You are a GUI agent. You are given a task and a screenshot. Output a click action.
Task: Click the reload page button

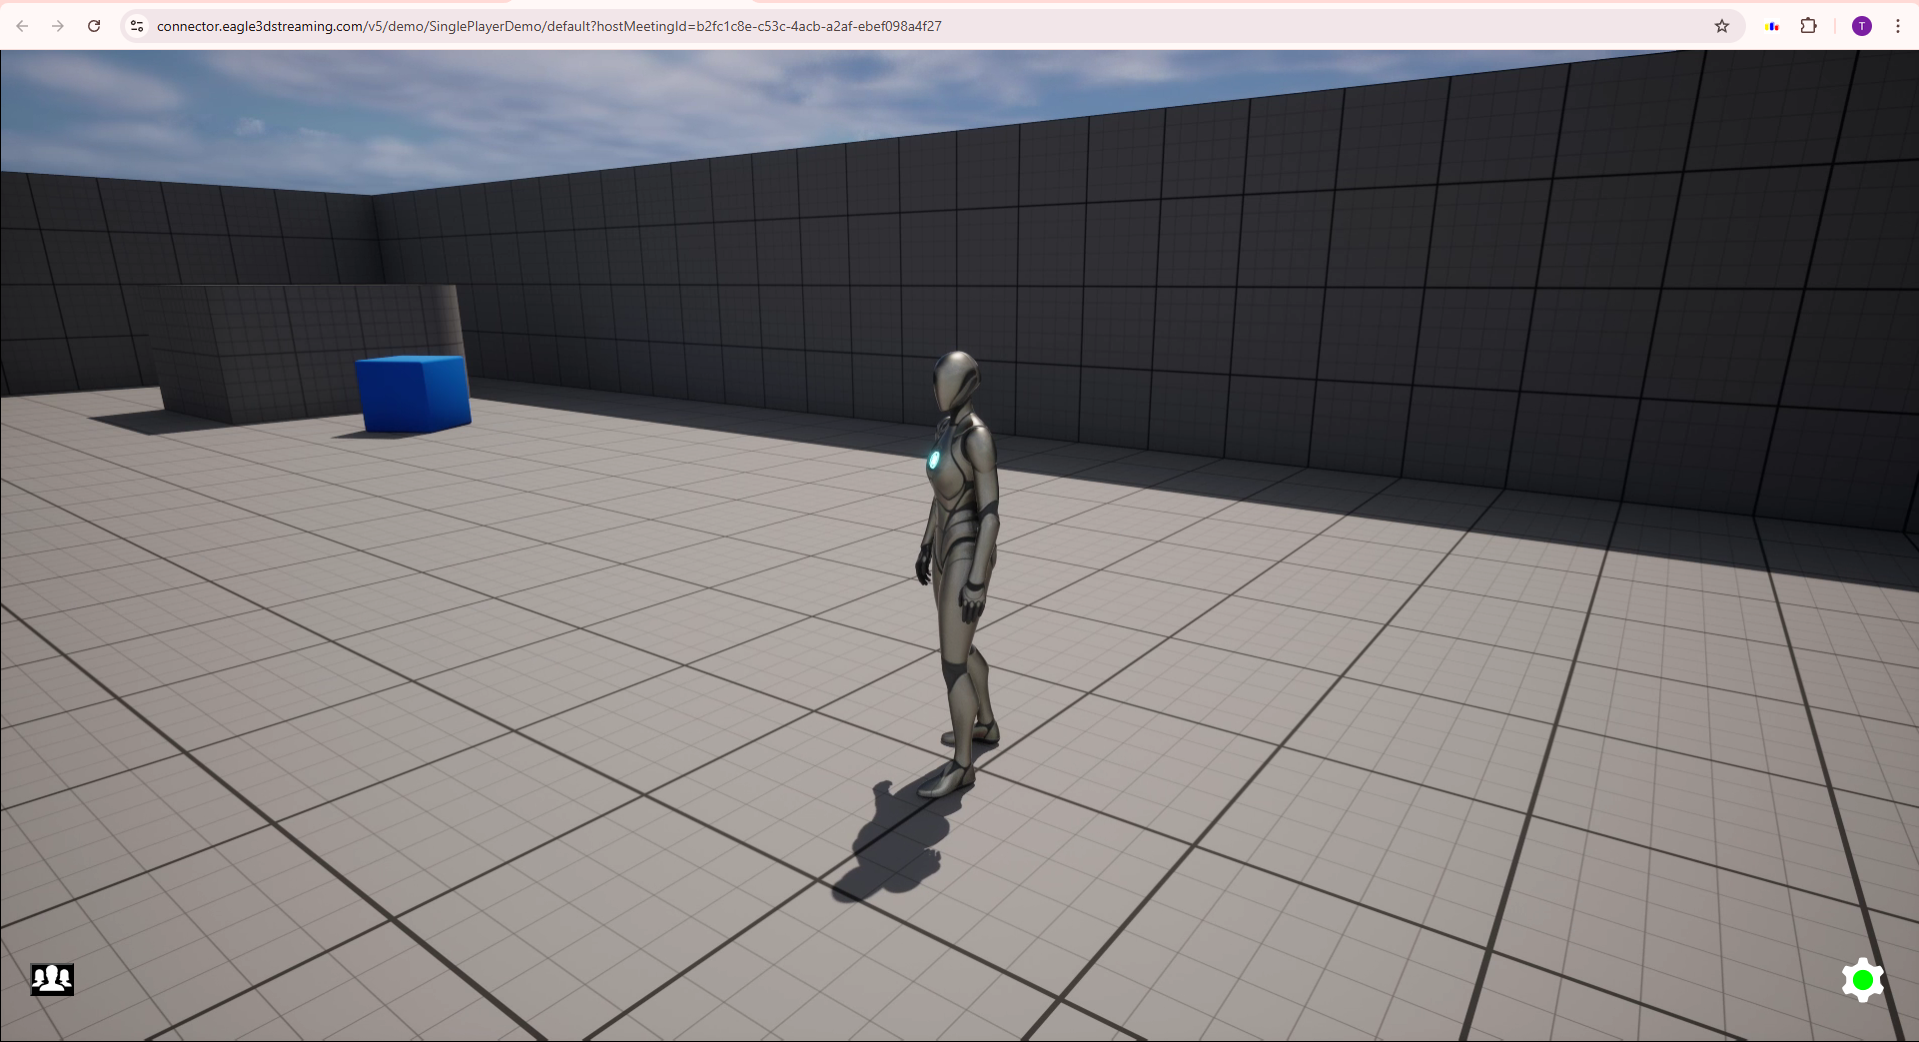94,26
